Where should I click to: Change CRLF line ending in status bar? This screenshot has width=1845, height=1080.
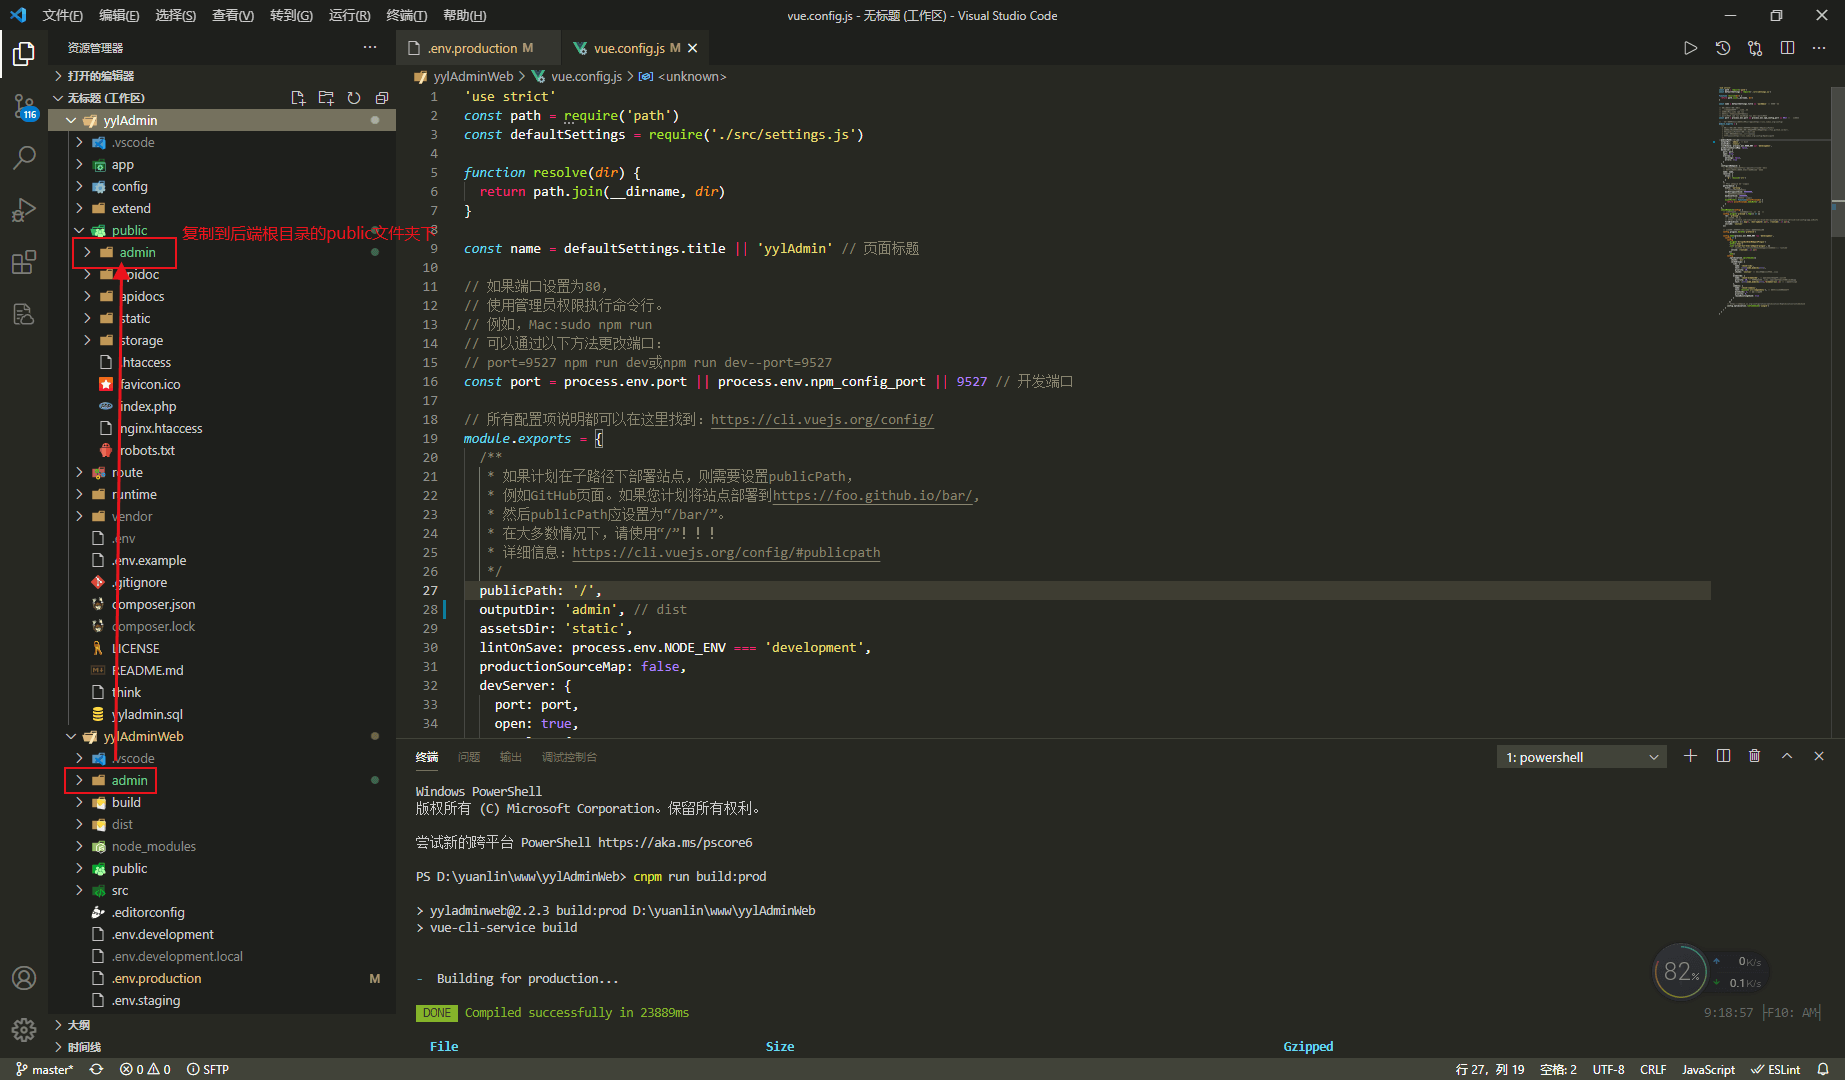pos(1653,1069)
